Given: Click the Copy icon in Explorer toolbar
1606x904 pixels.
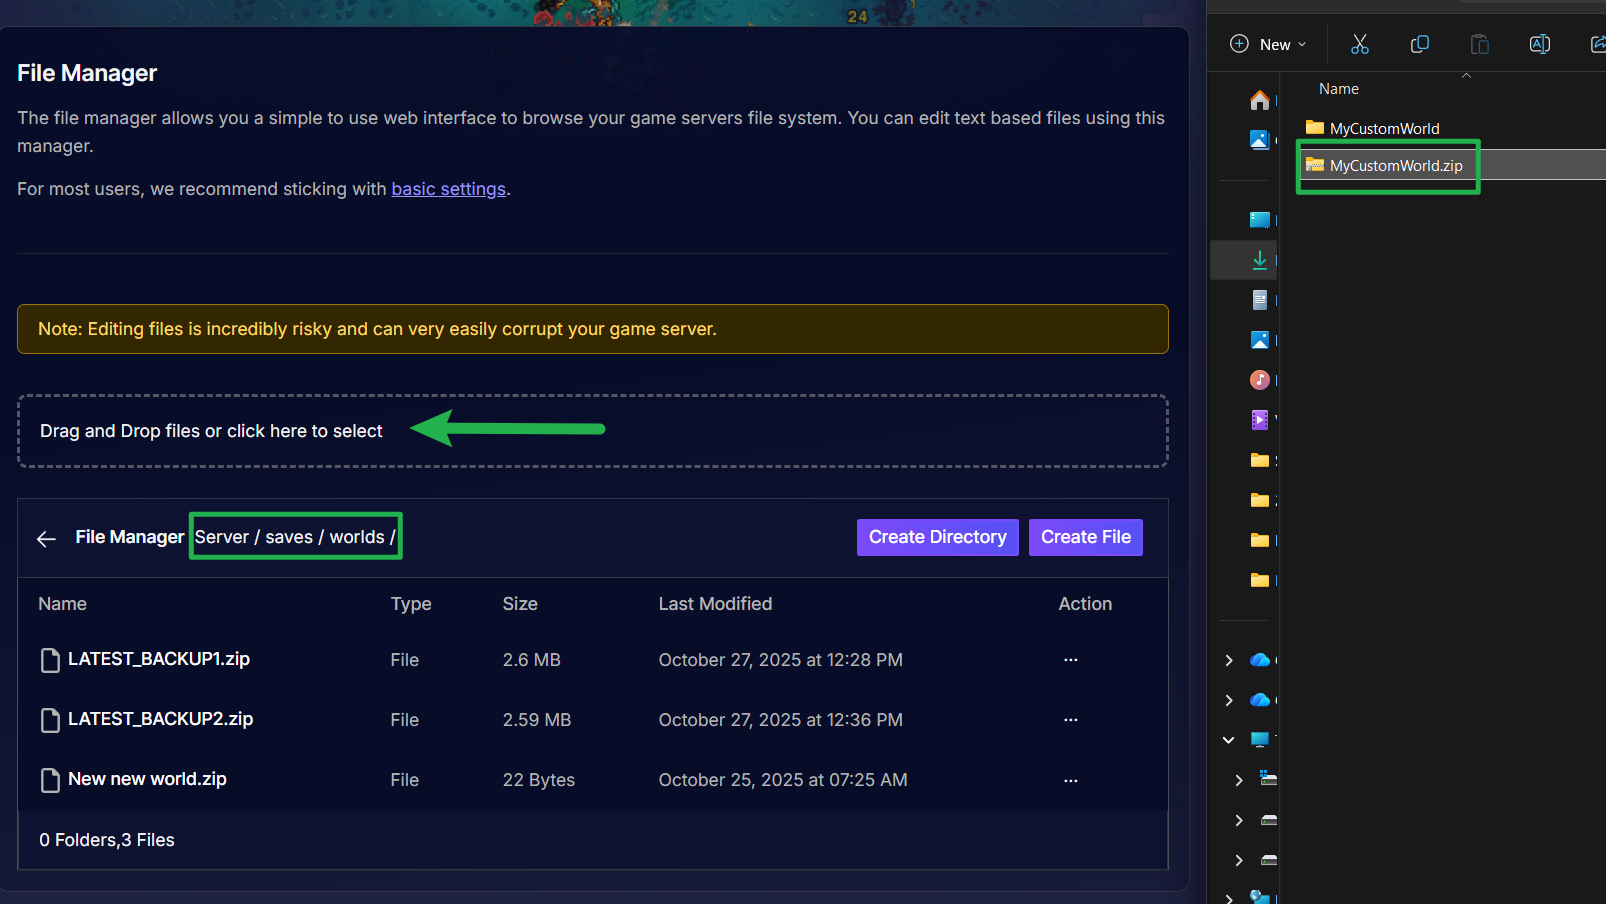Looking at the screenshot, I should point(1419,44).
